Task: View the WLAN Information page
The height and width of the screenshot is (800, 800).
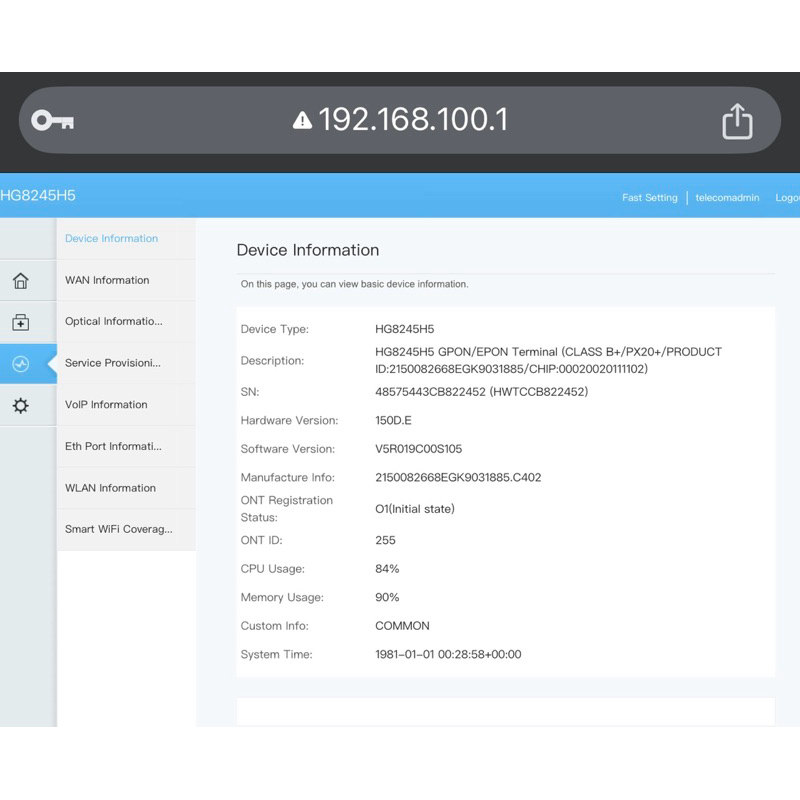Action: (x=110, y=488)
